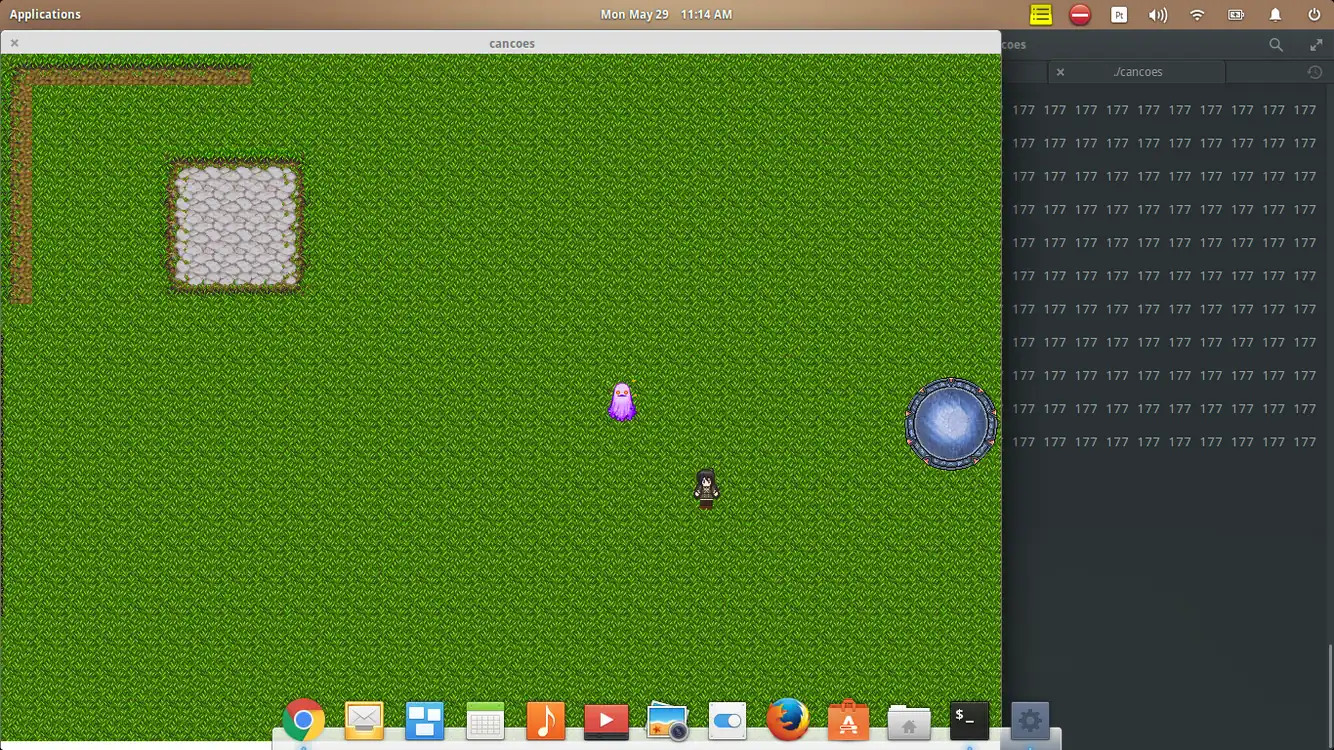Open the sound volume indicator
This screenshot has height=750, width=1334.
(x=1158, y=15)
